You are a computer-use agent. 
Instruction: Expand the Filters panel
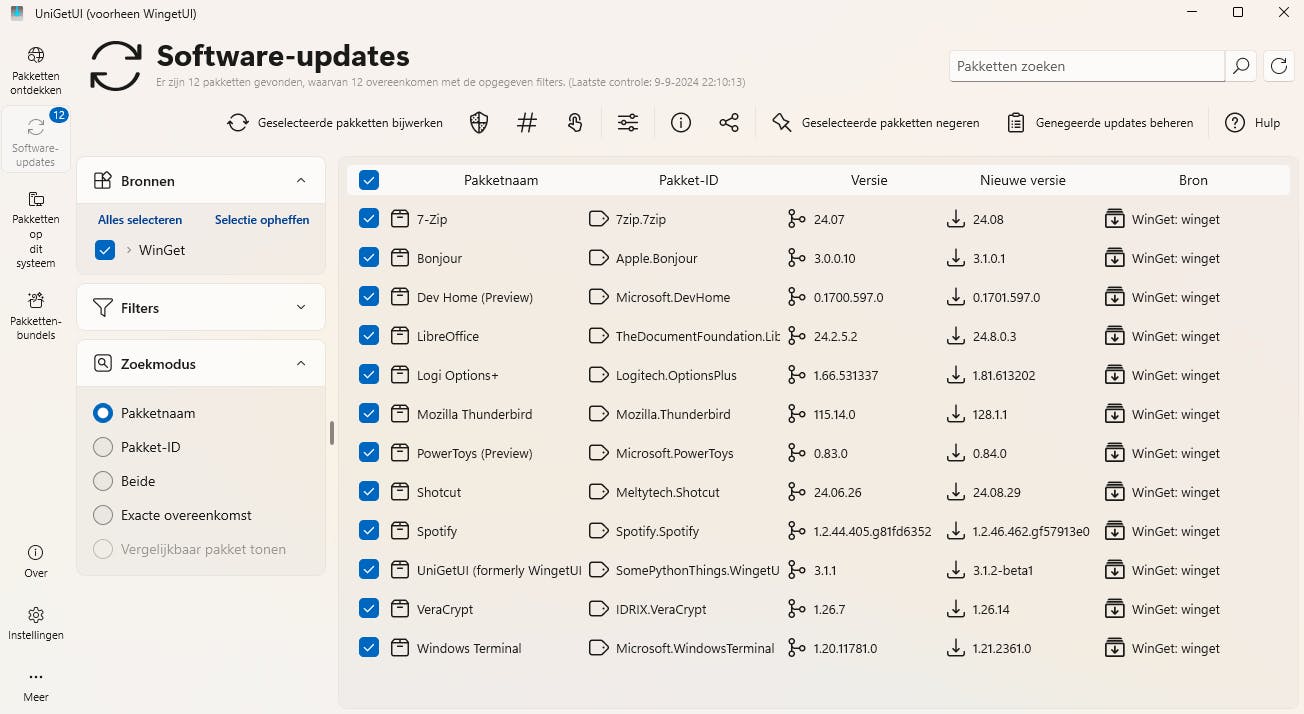301,308
